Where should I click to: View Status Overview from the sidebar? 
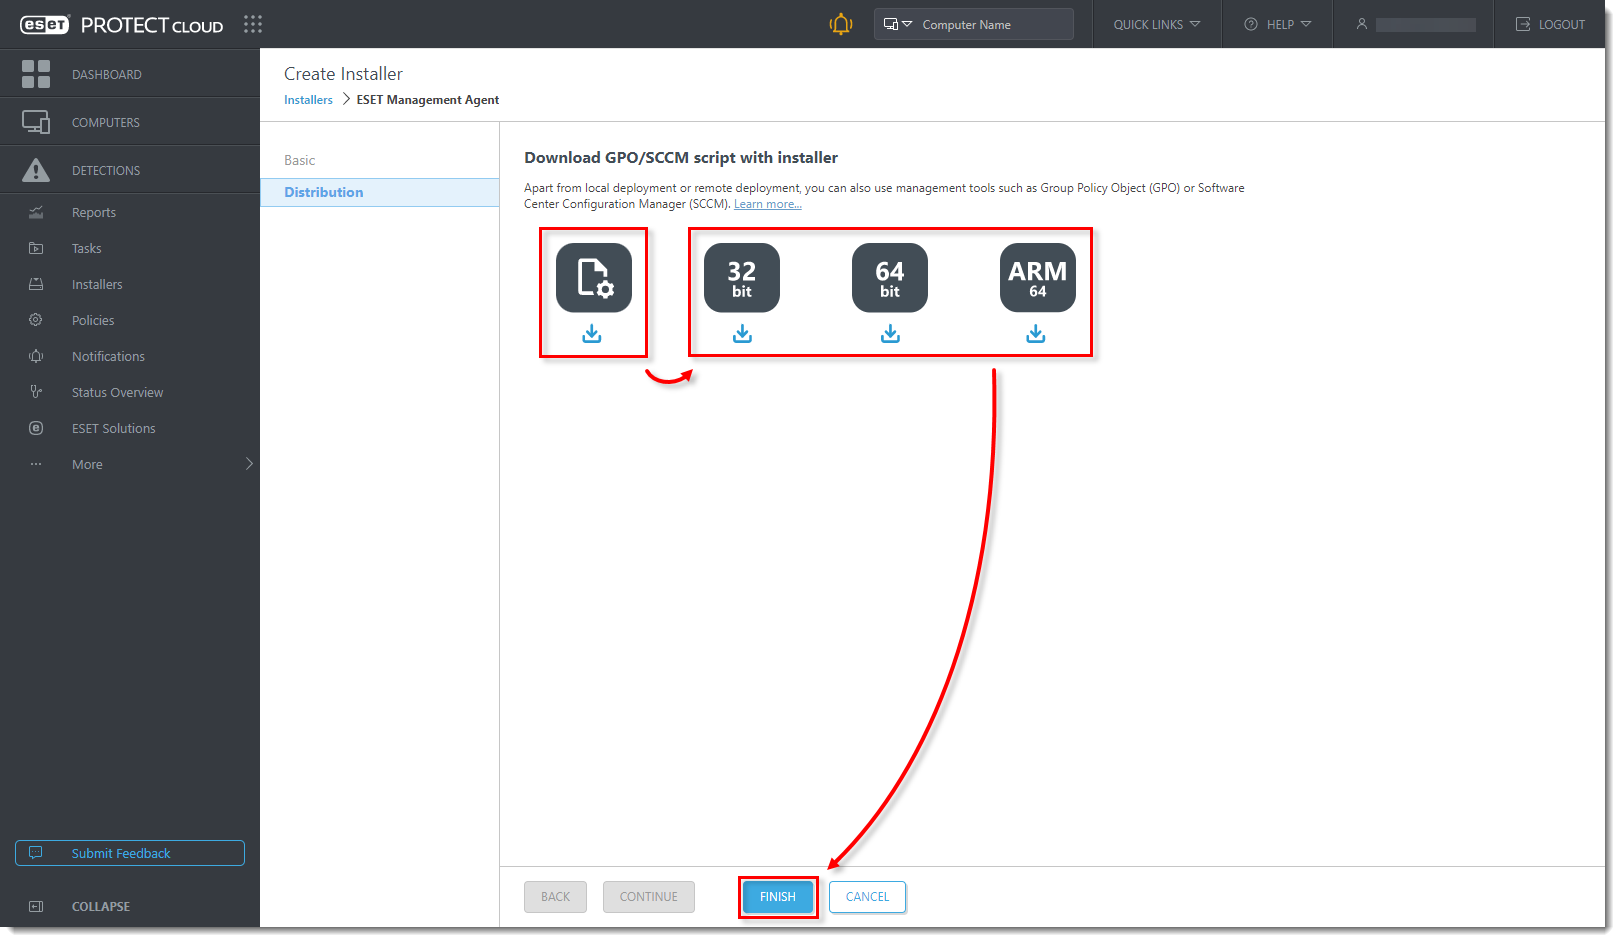click(117, 392)
